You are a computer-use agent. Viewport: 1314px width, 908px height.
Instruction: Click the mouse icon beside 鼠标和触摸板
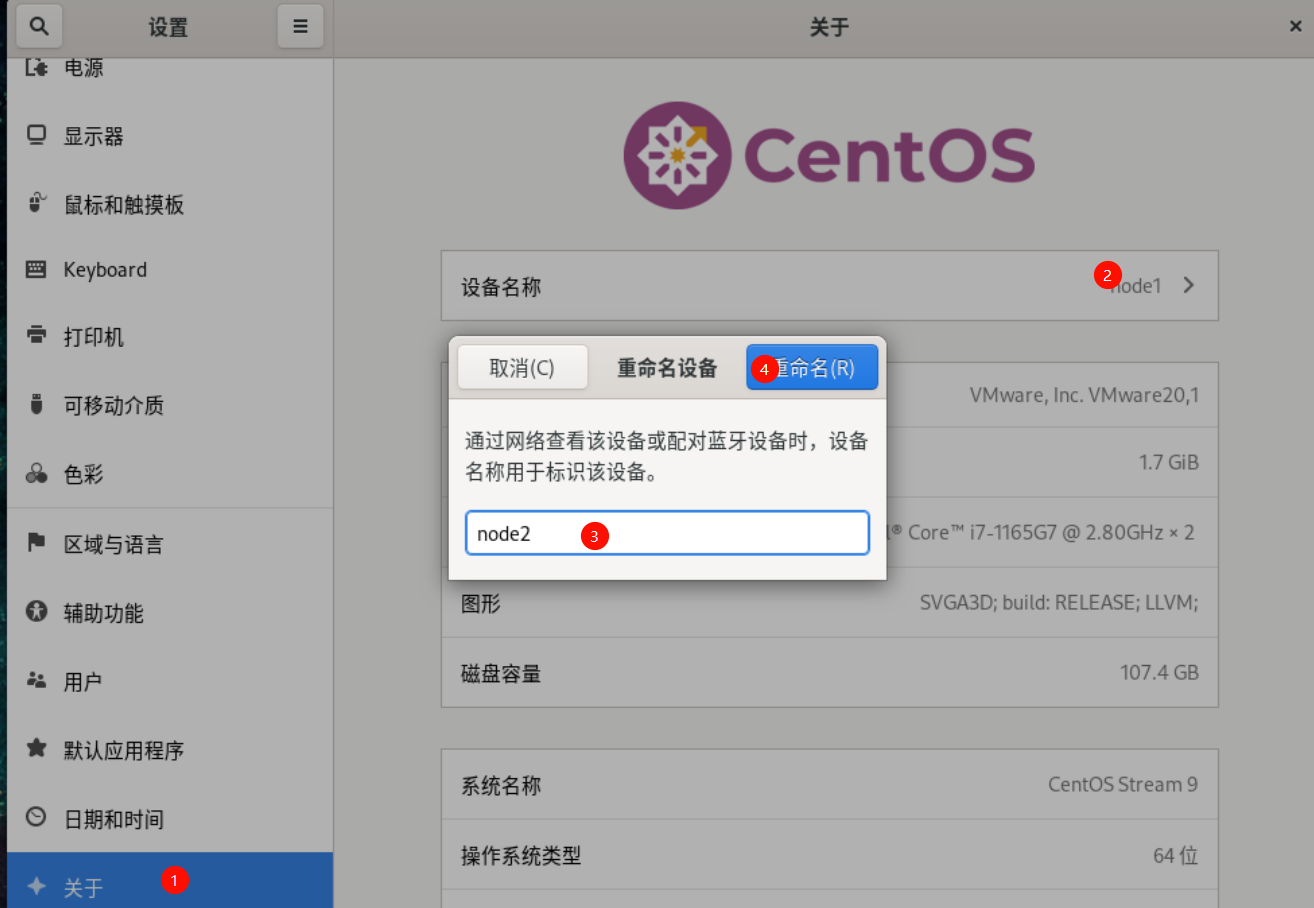point(37,204)
